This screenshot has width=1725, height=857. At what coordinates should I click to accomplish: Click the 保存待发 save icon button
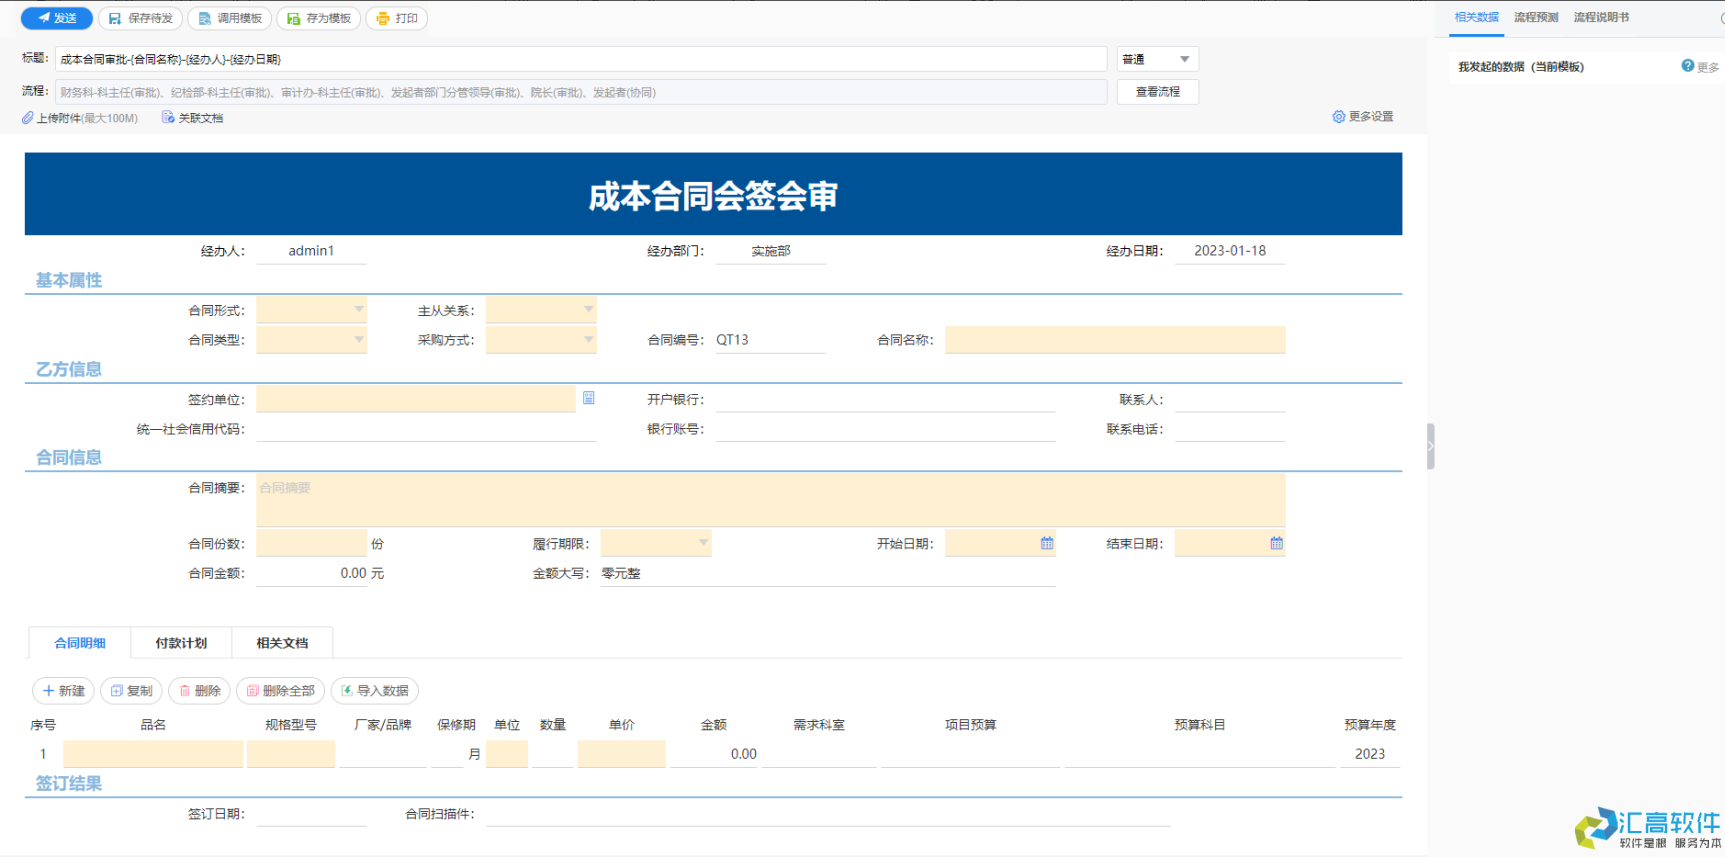[x=115, y=18]
